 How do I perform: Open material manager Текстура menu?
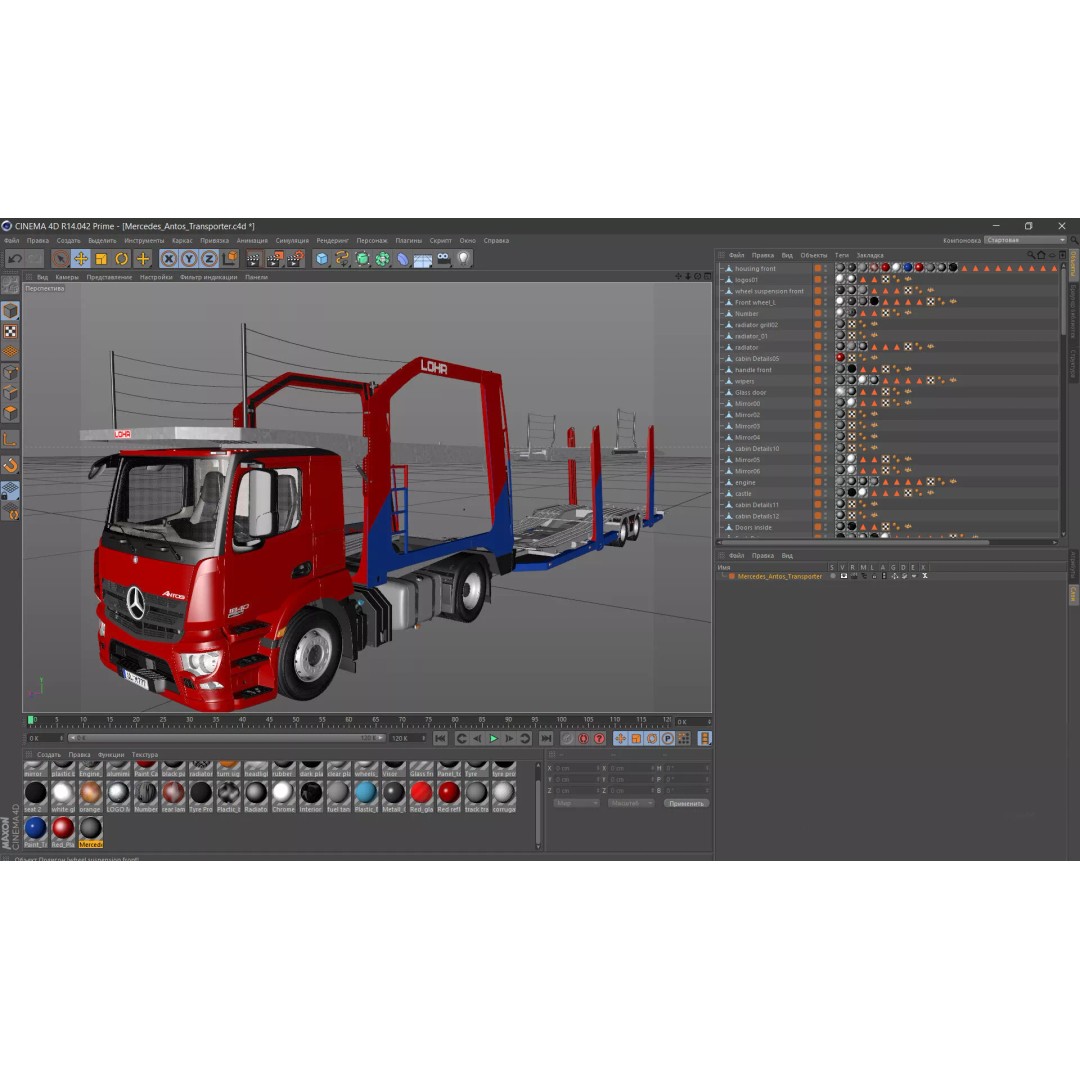point(145,755)
